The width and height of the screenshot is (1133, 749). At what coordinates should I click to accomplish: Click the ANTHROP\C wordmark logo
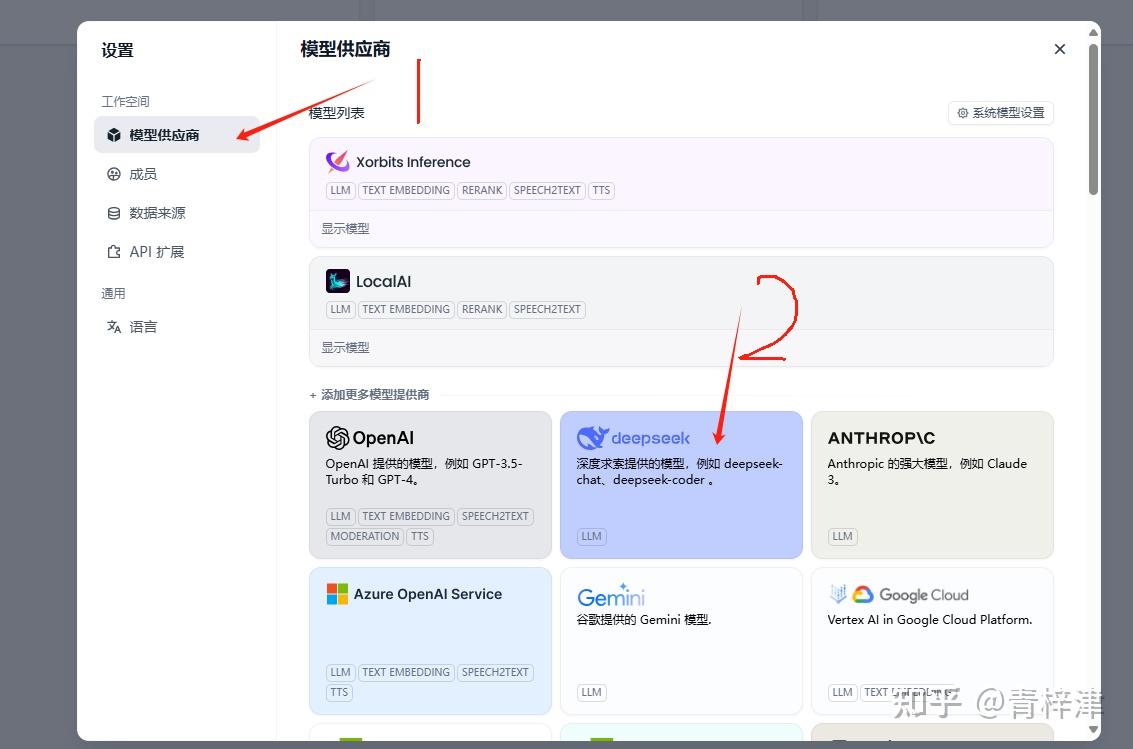[882, 438]
